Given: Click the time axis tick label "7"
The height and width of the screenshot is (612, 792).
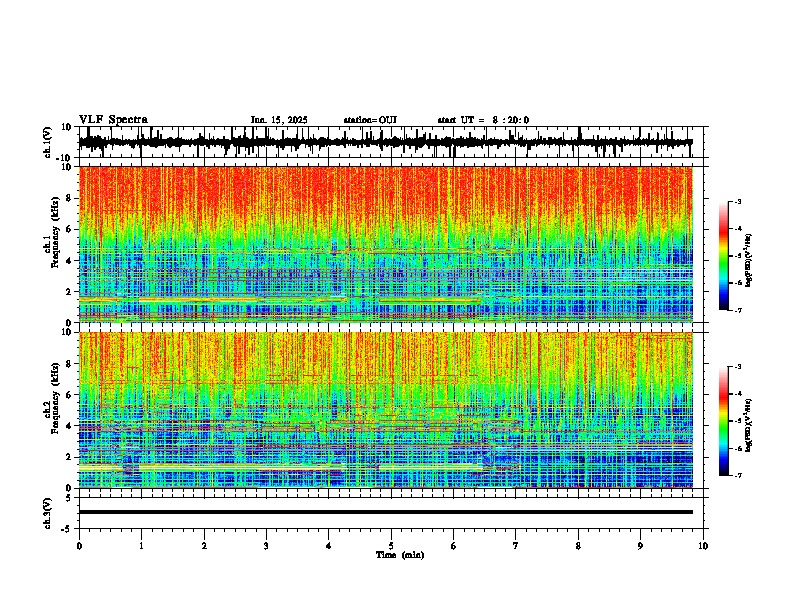Looking at the screenshot, I should point(516,546).
